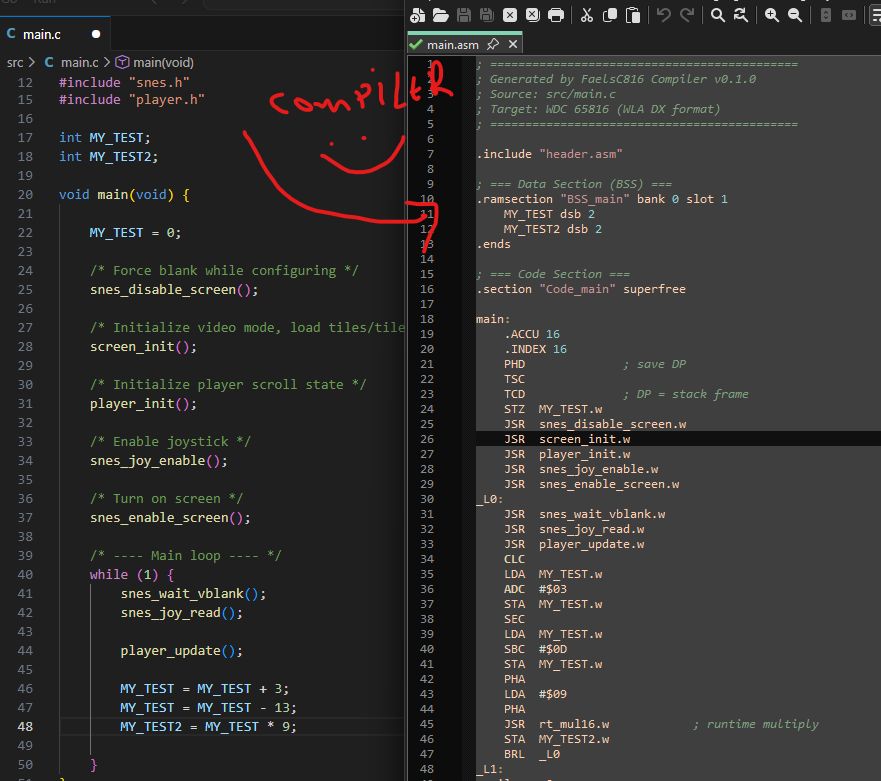Click the Copy icon in the toolbar
This screenshot has height=781, width=881.
tap(610, 15)
